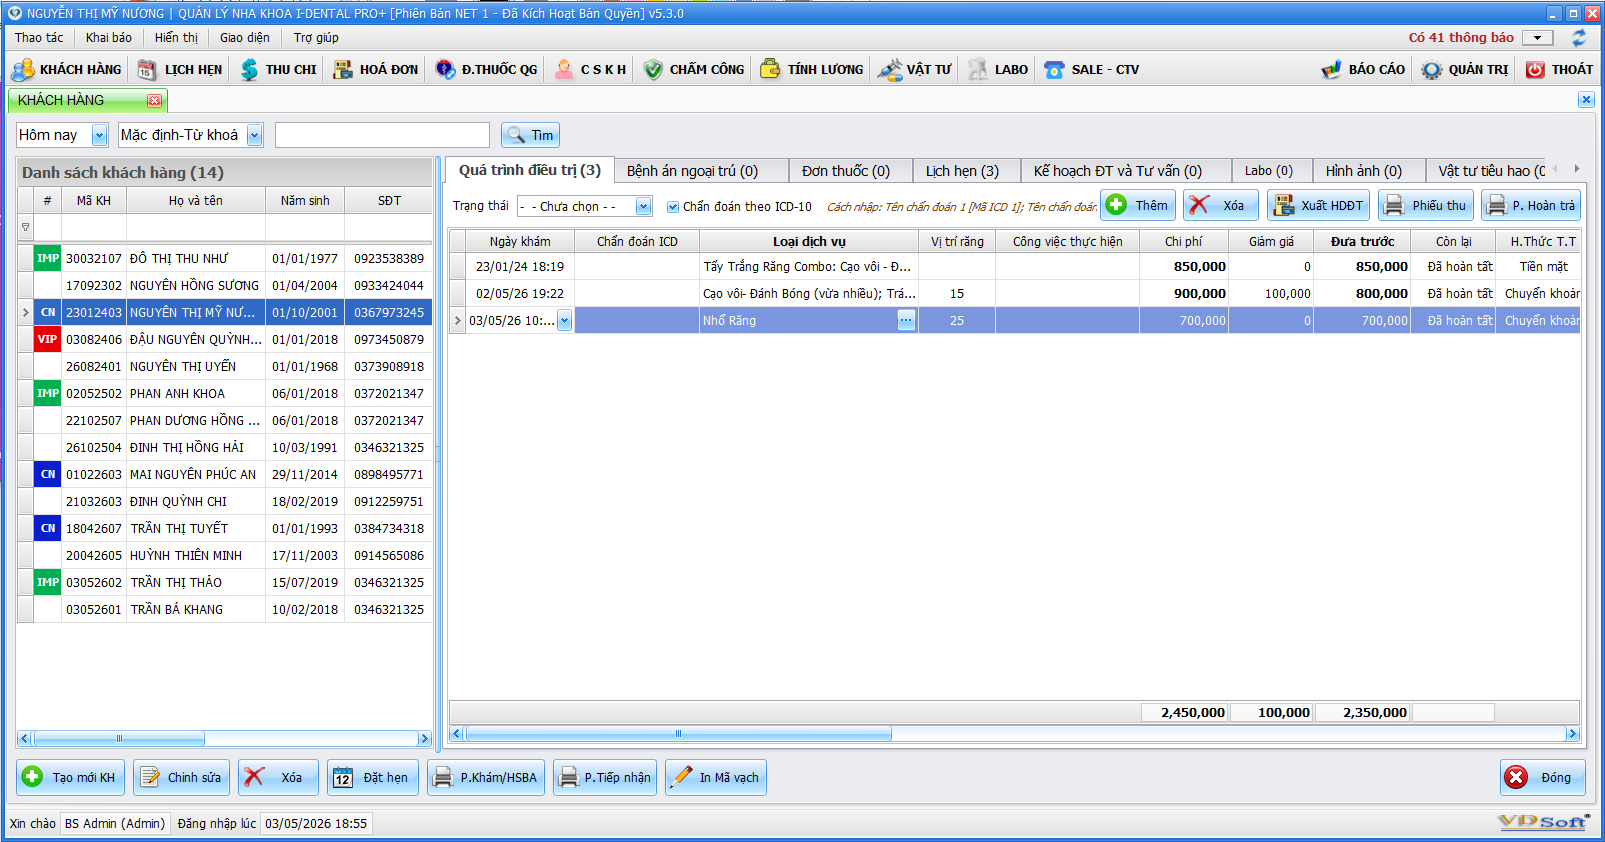Image resolution: width=1605 pixels, height=842 pixels.
Task: Open the Đ.THUỐC QG prescription module
Action: point(487,69)
